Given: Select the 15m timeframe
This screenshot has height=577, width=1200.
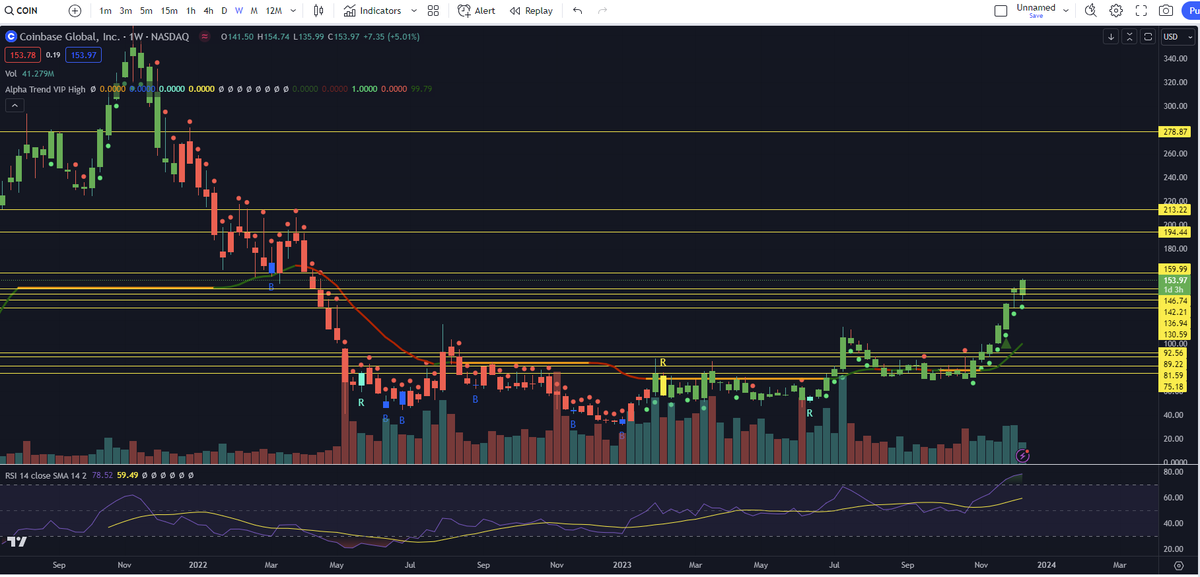Looking at the screenshot, I should (x=169, y=10).
